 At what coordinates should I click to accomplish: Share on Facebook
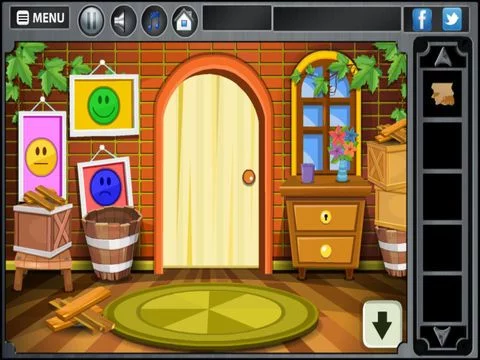tap(422, 19)
